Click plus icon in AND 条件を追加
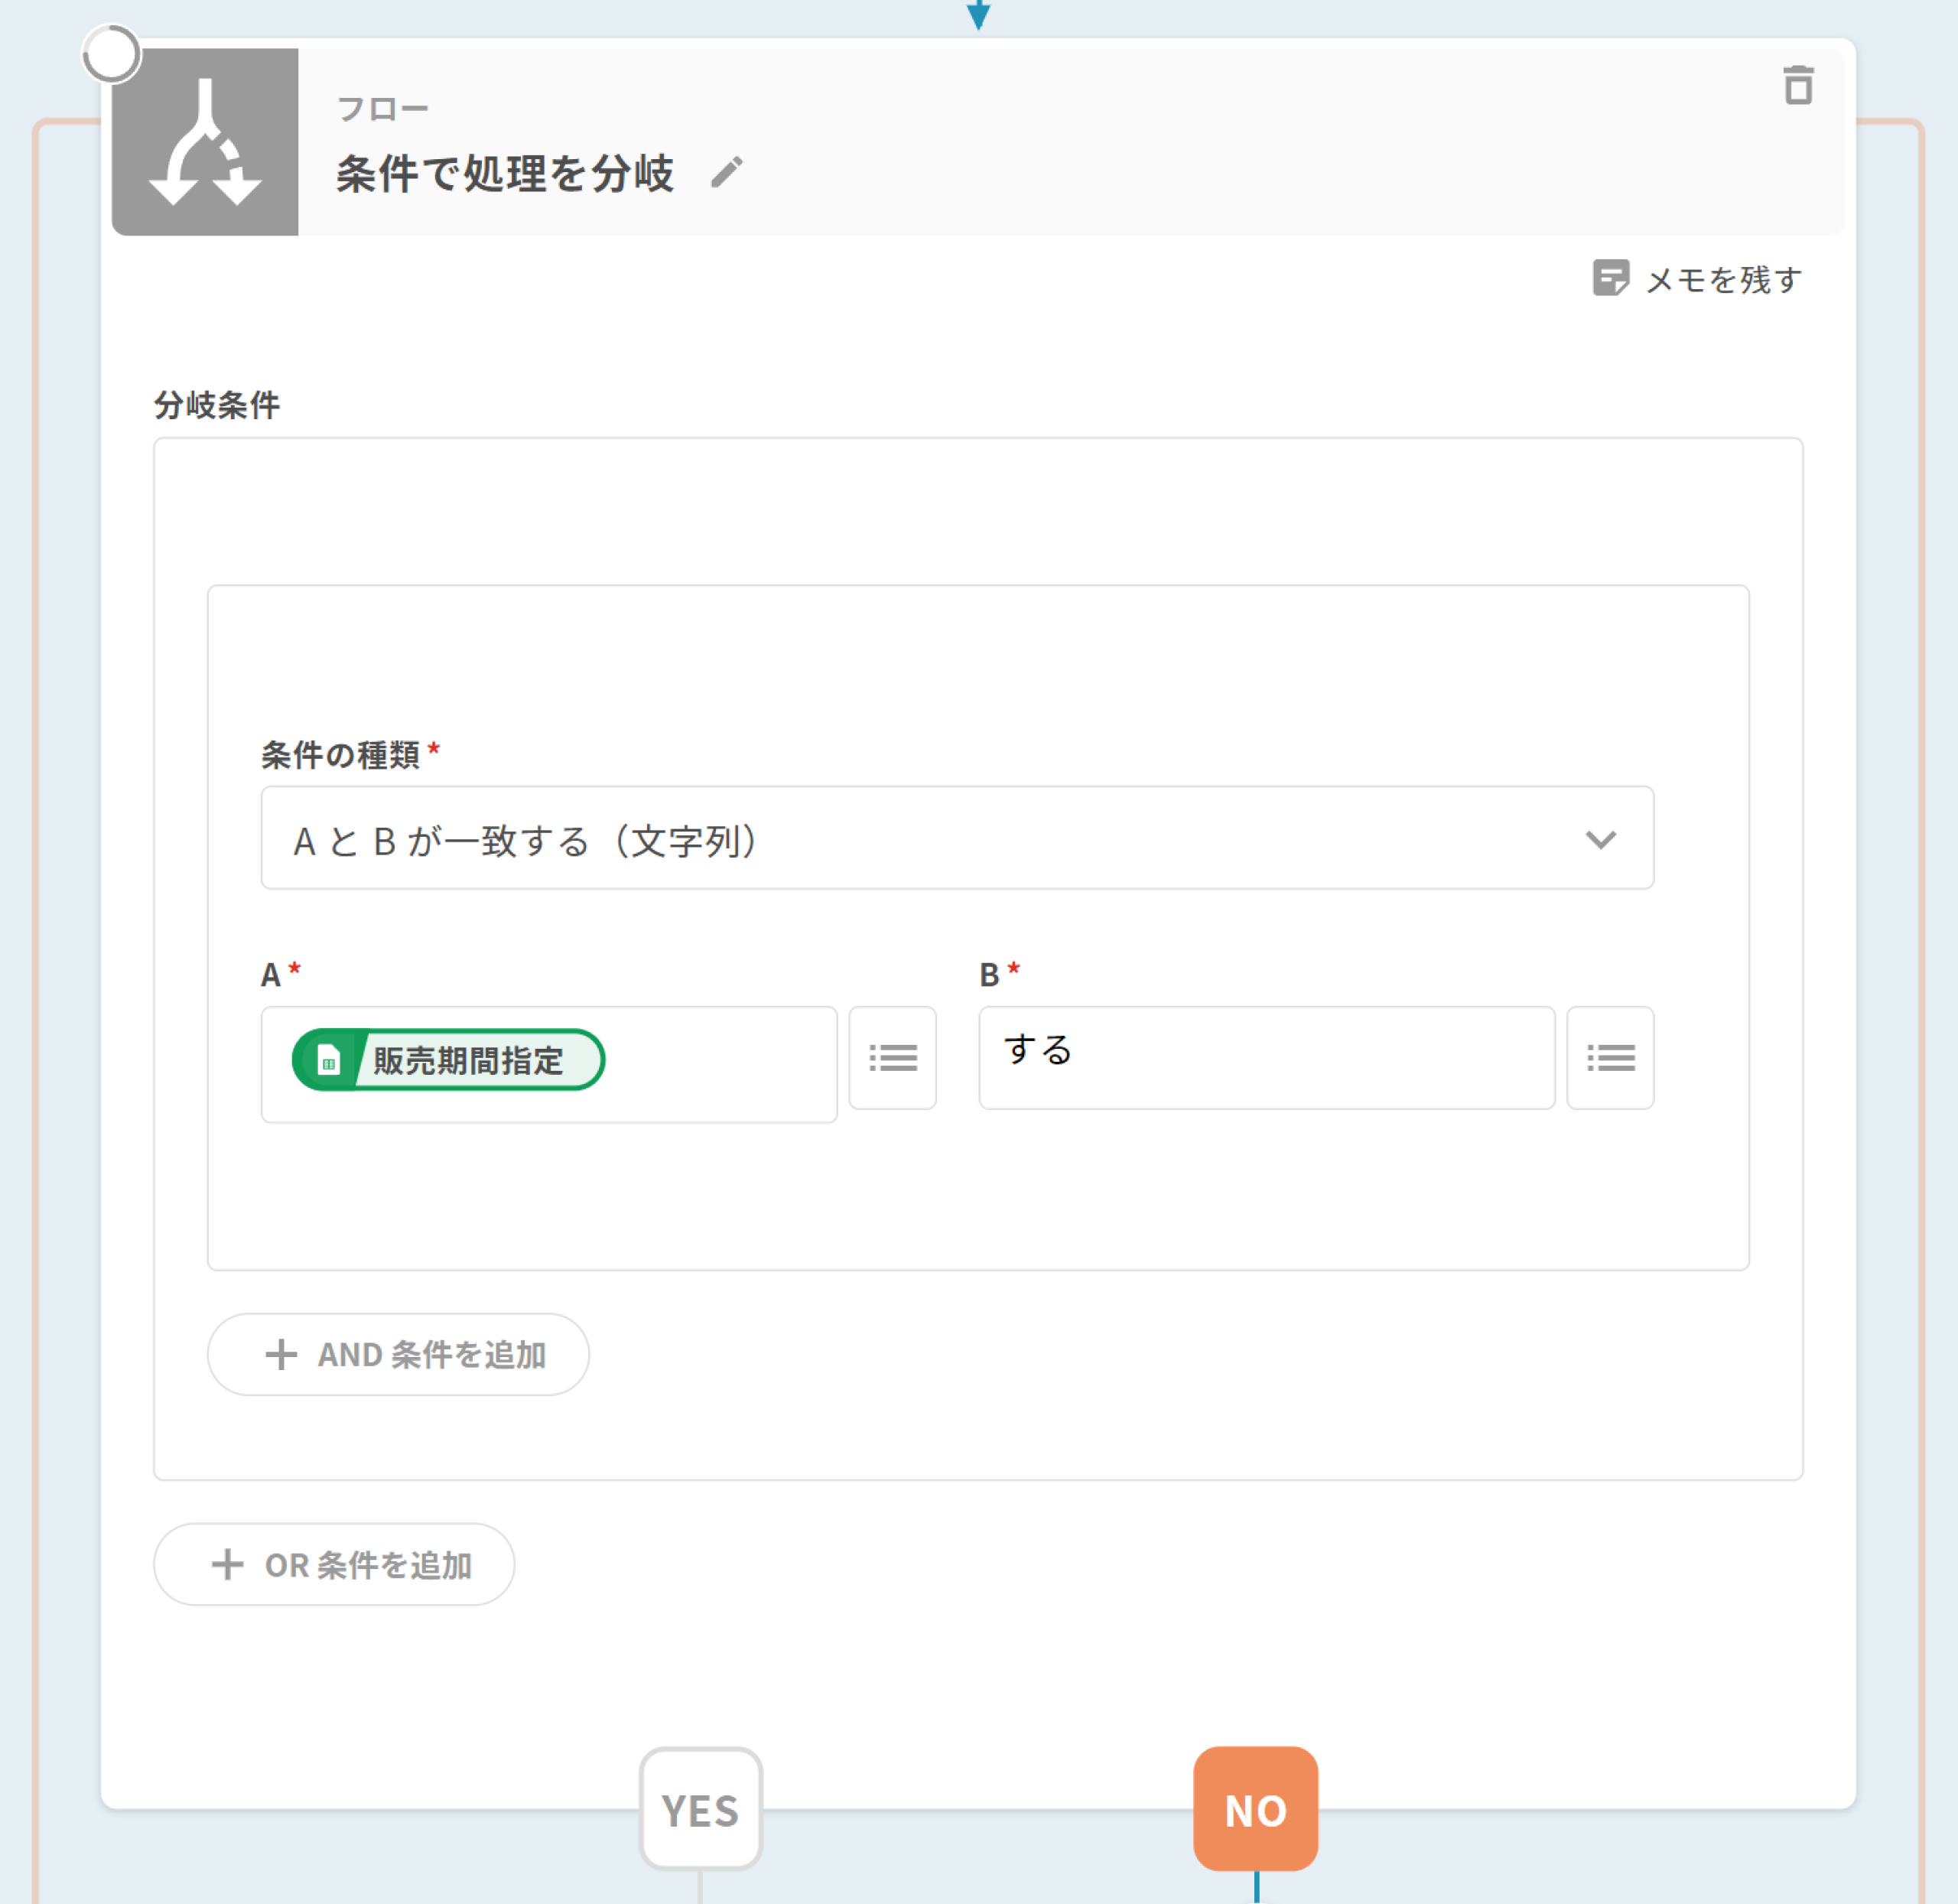Screen dimensions: 1958x1904 point(281,1354)
